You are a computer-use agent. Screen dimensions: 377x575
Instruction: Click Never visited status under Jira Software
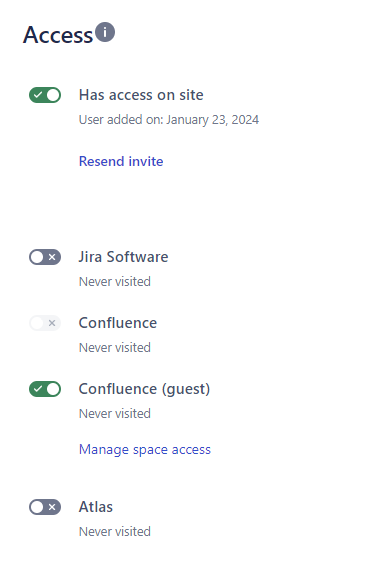point(115,282)
